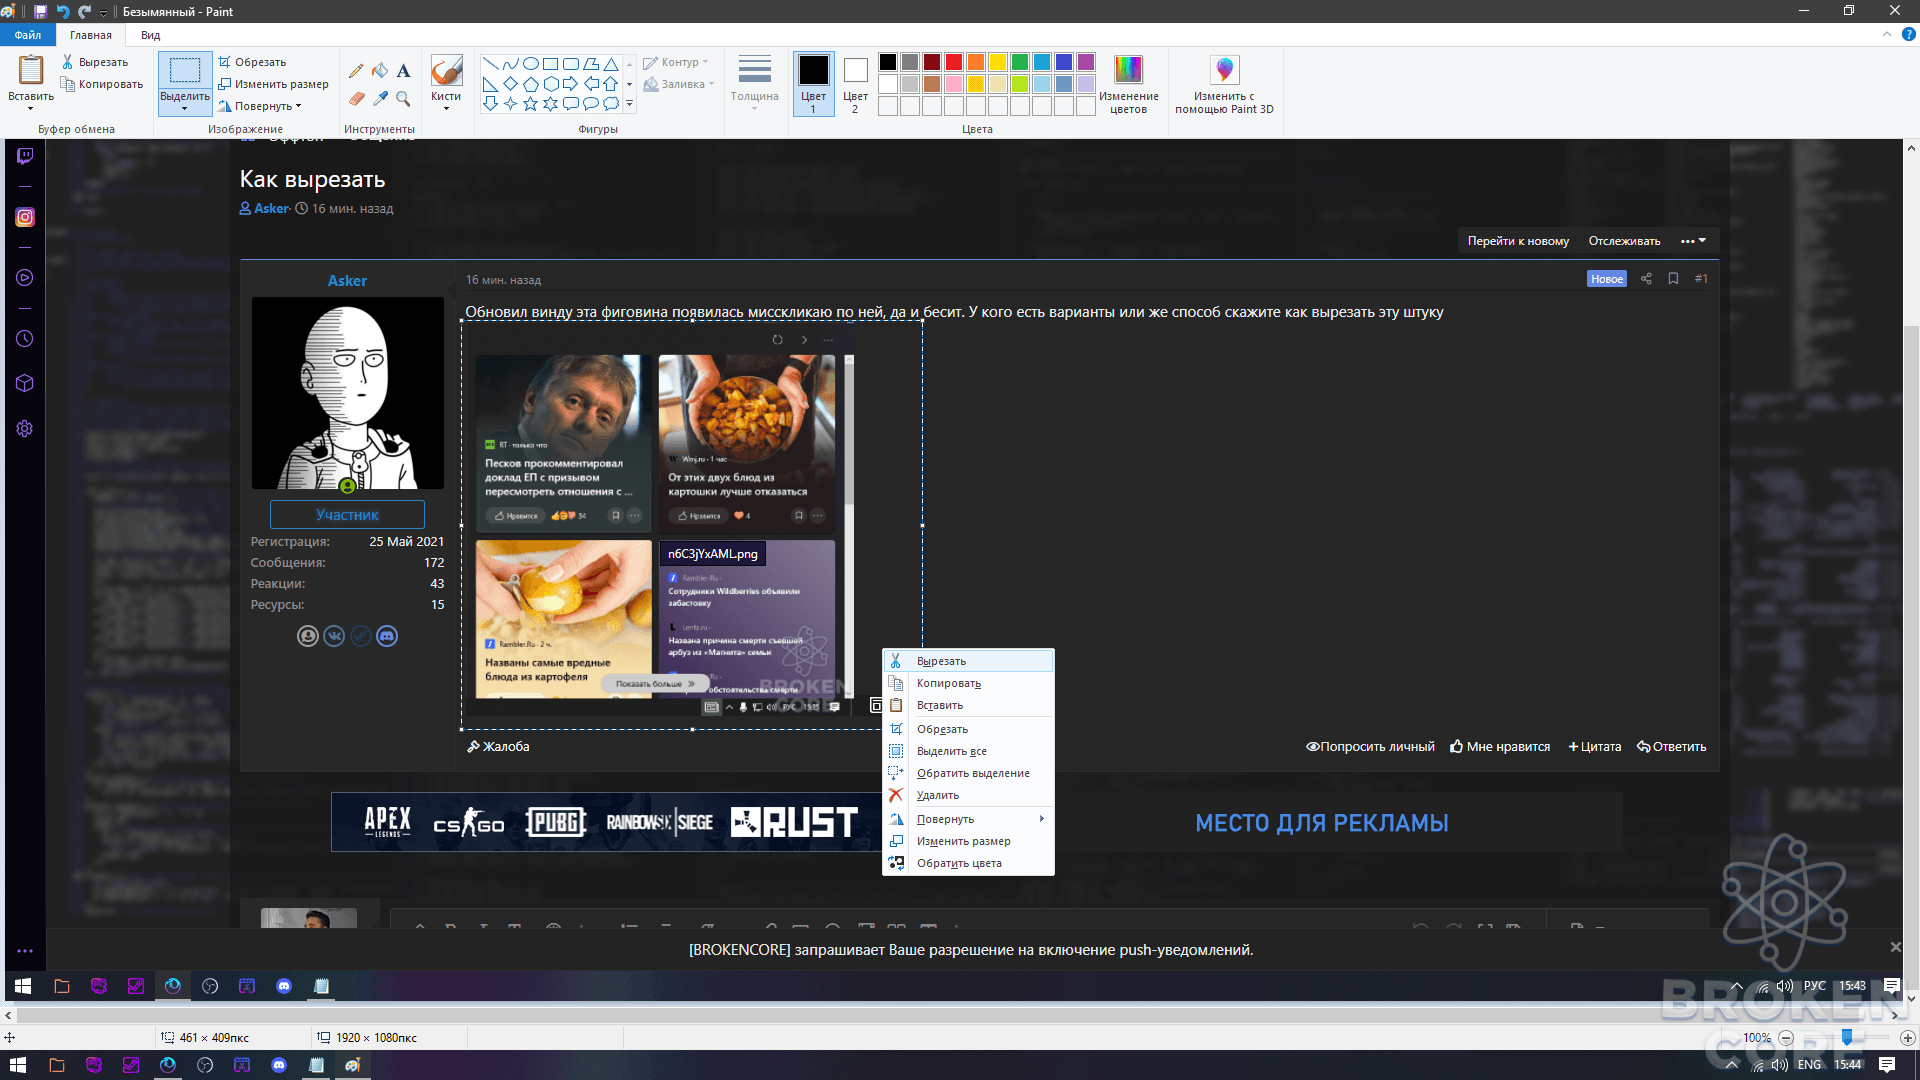Open Edit with Paint 3D

(x=1224, y=83)
